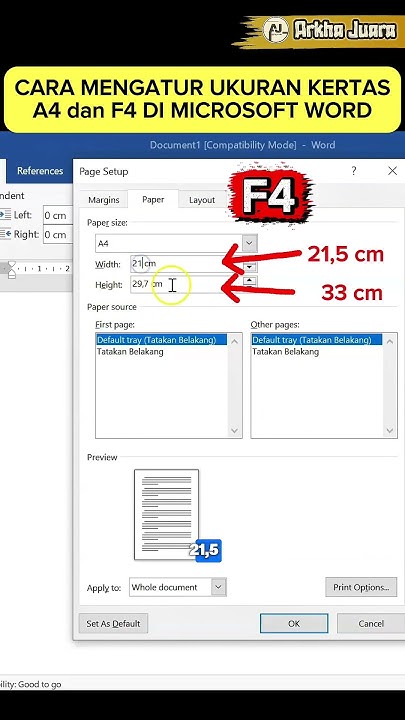Click down arrow of Other pages scrollbar

(390, 431)
